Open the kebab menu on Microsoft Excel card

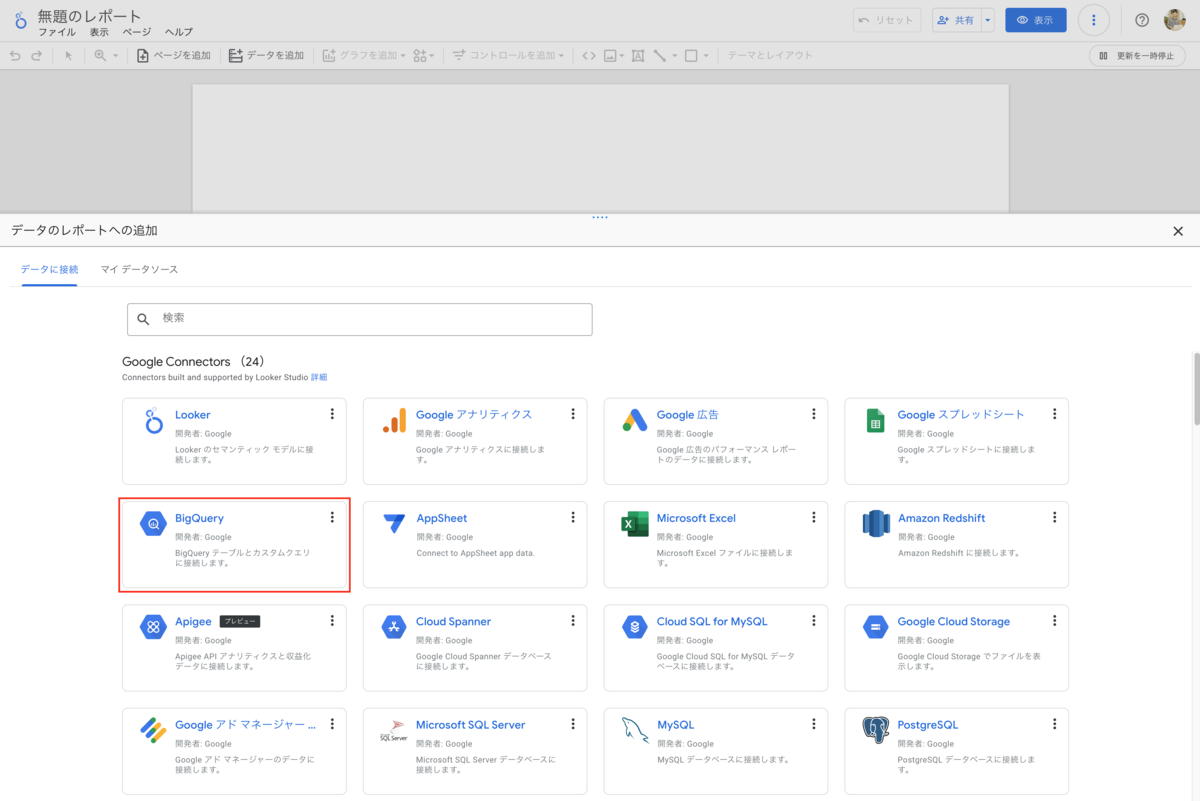[x=814, y=517]
